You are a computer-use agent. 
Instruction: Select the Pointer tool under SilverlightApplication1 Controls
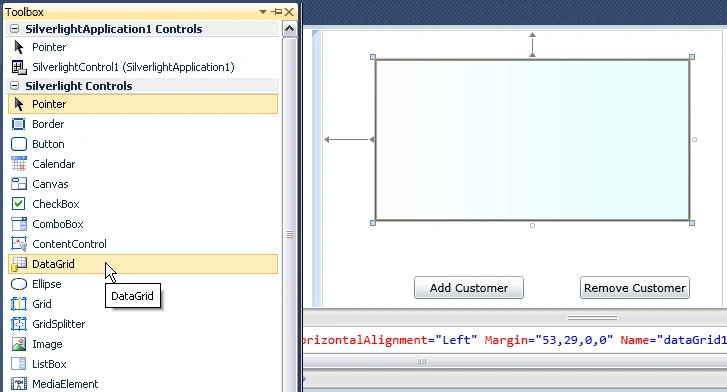143,47
